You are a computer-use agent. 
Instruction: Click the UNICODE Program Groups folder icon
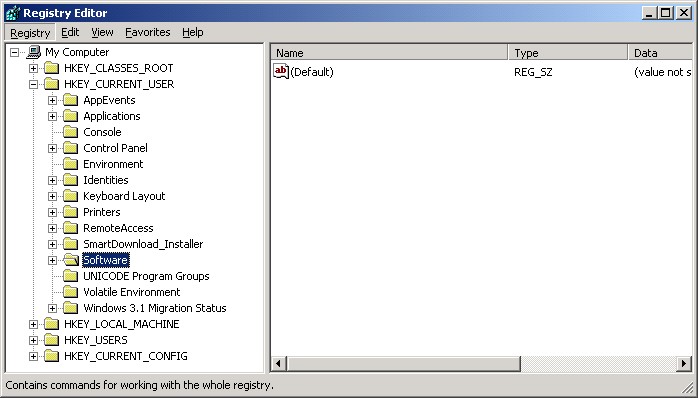point(71,276)
